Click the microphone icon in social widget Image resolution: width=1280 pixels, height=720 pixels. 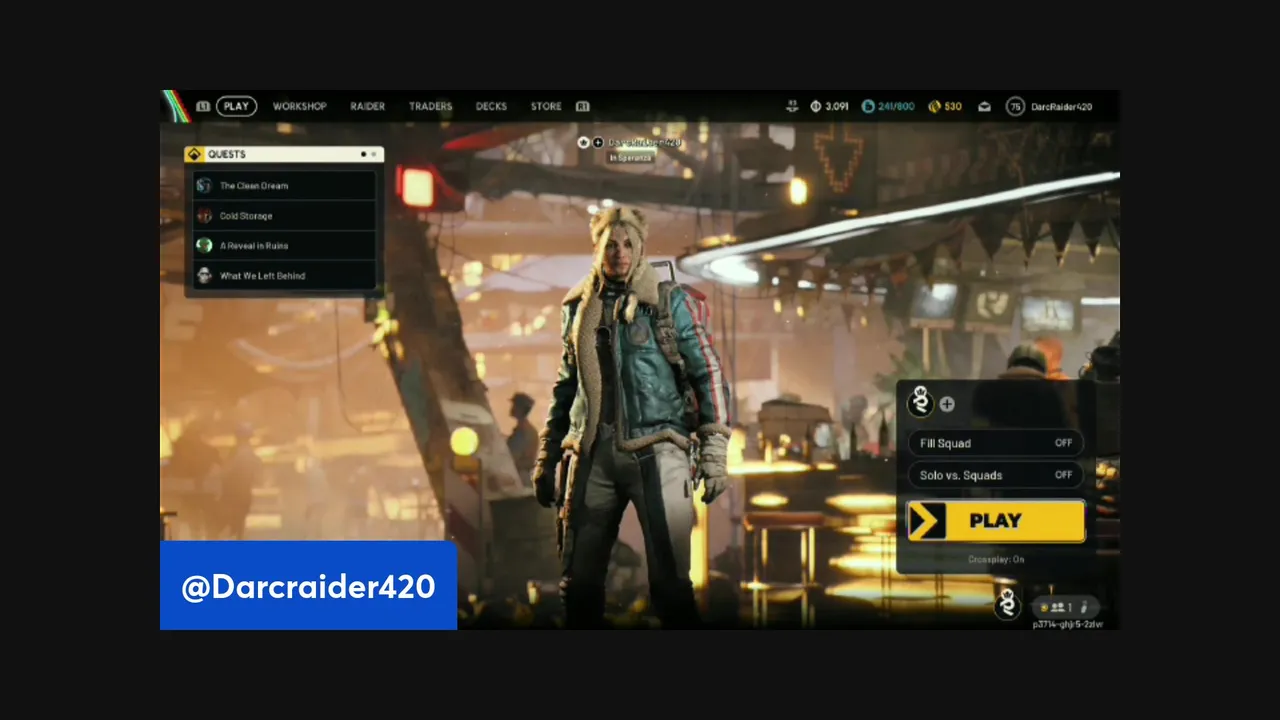click(x=1085, y=607)
